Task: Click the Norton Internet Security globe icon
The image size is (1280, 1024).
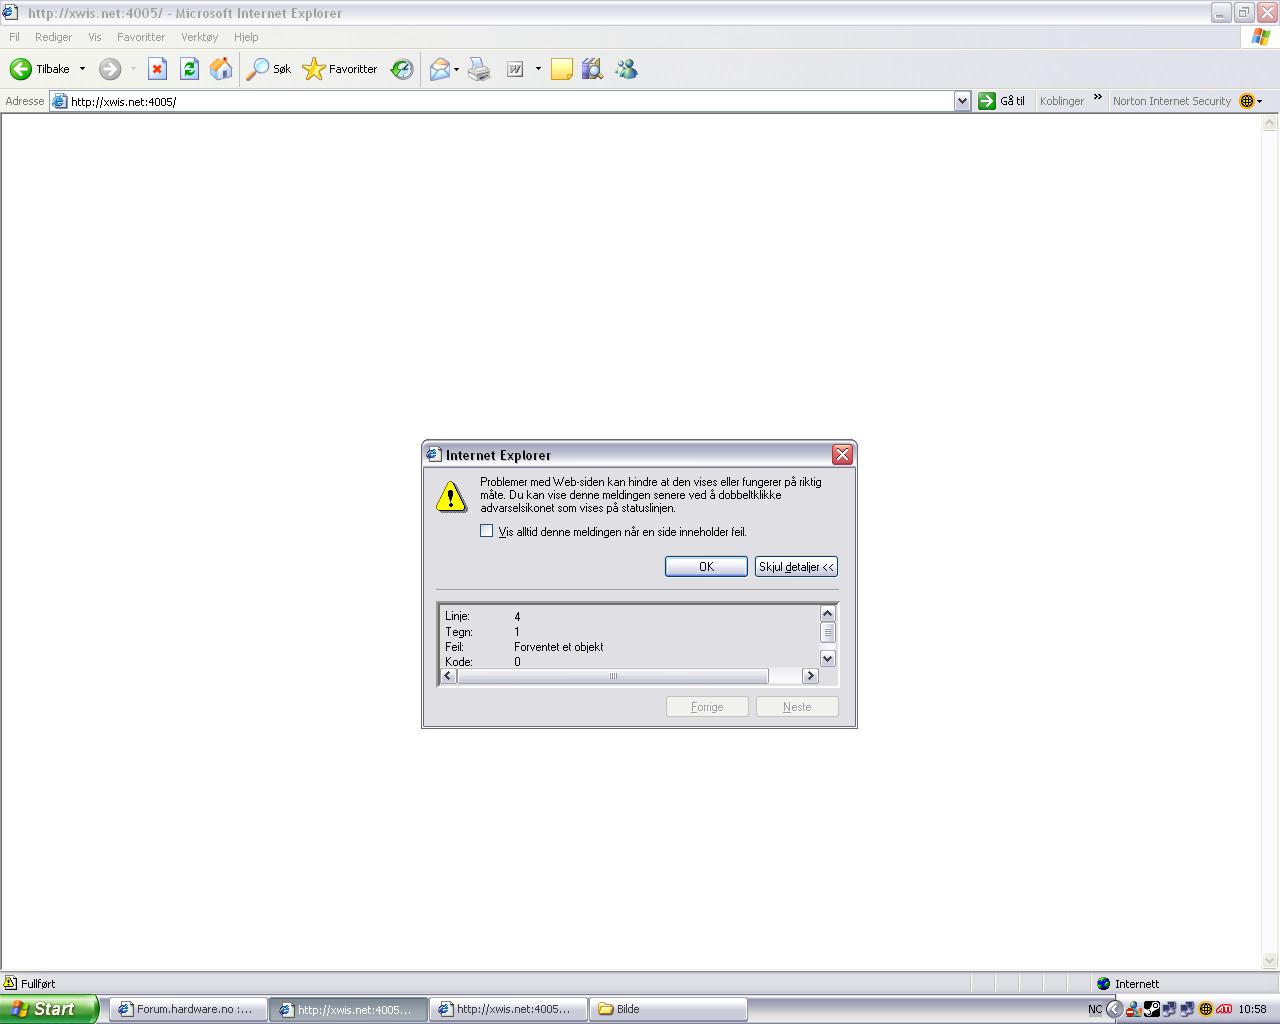Action: [1246, 101]
